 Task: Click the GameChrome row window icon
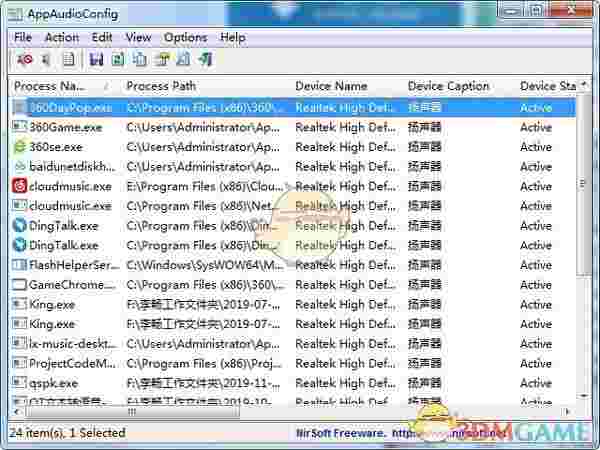pos(20,285)
